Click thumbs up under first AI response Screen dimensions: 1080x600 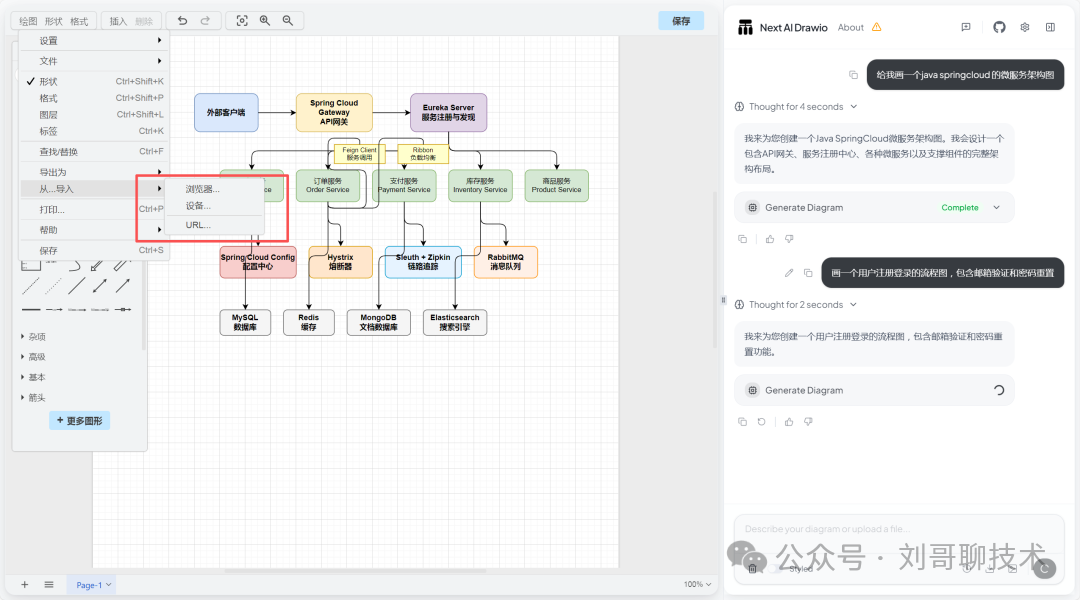[x=770, y=239]
